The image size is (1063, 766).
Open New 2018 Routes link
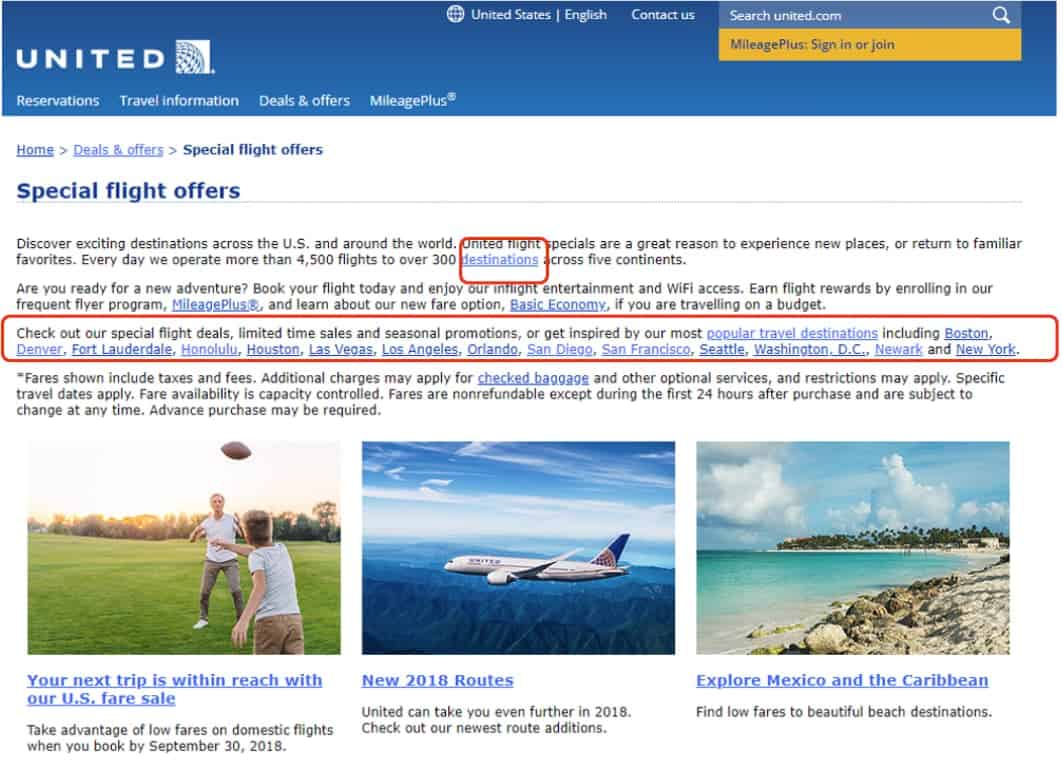437,681
